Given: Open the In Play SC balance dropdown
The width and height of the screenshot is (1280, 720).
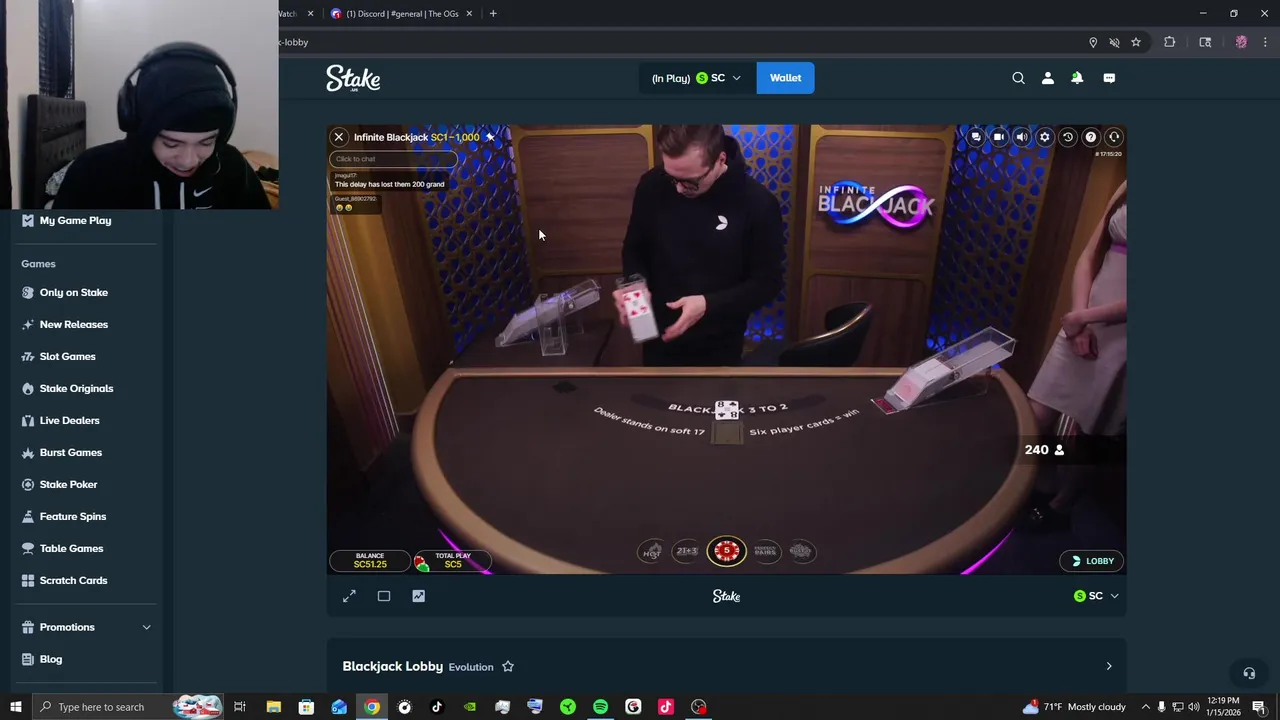Looking at the screenshot, I should point(696,78).
